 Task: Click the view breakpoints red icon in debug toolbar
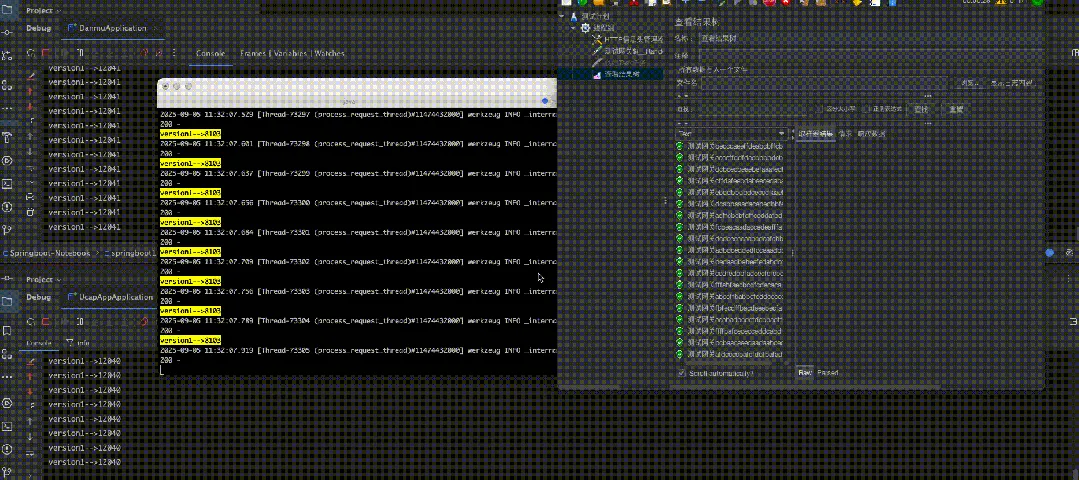[x=145, y=53]
